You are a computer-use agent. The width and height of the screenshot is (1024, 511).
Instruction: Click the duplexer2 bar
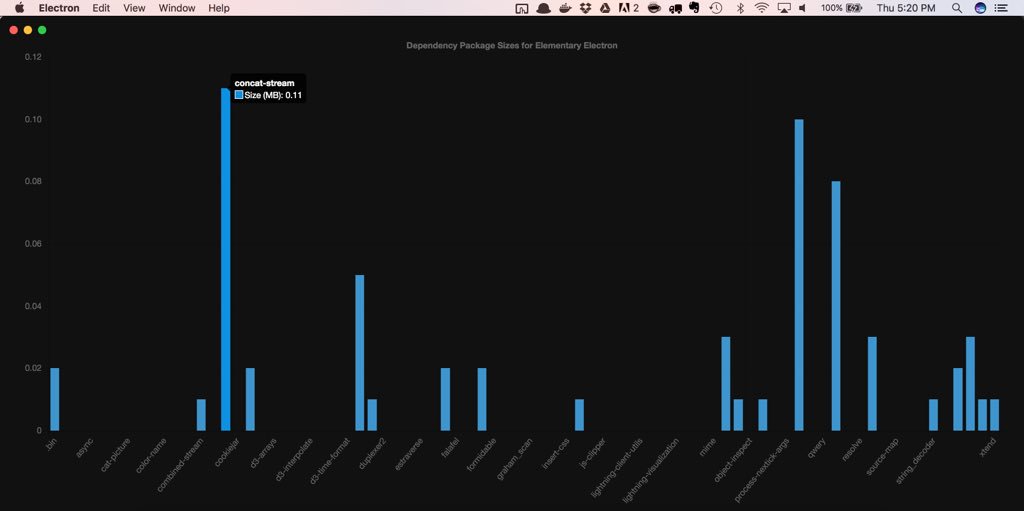tap(372, 415)
